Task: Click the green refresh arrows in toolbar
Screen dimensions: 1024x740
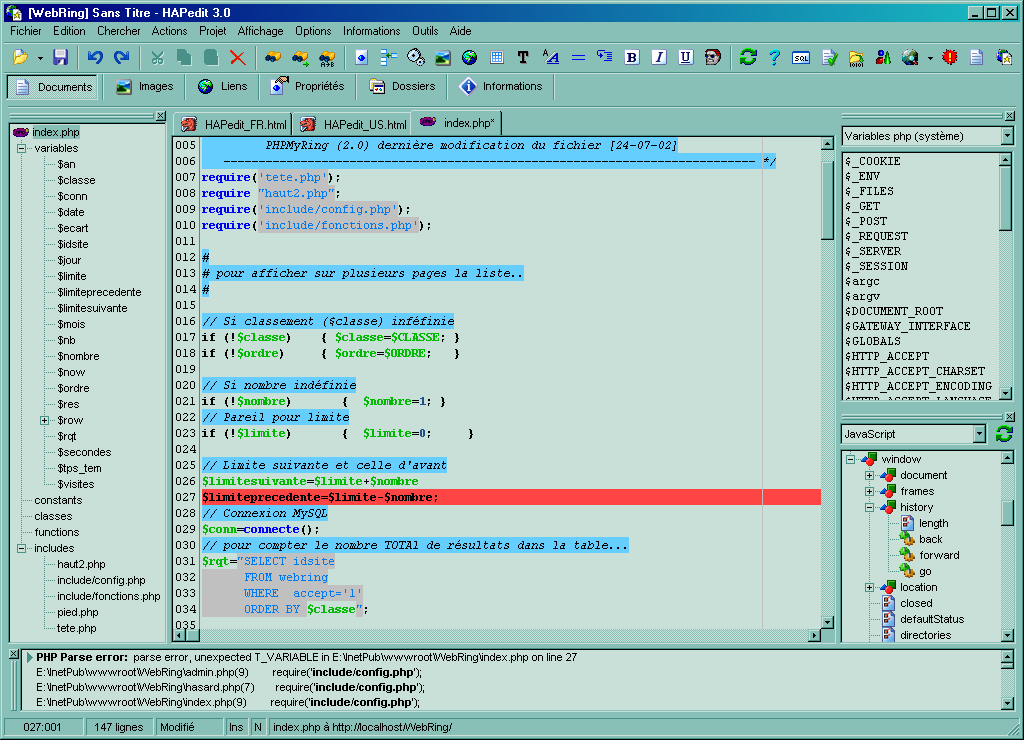Action: click(748, 57)
